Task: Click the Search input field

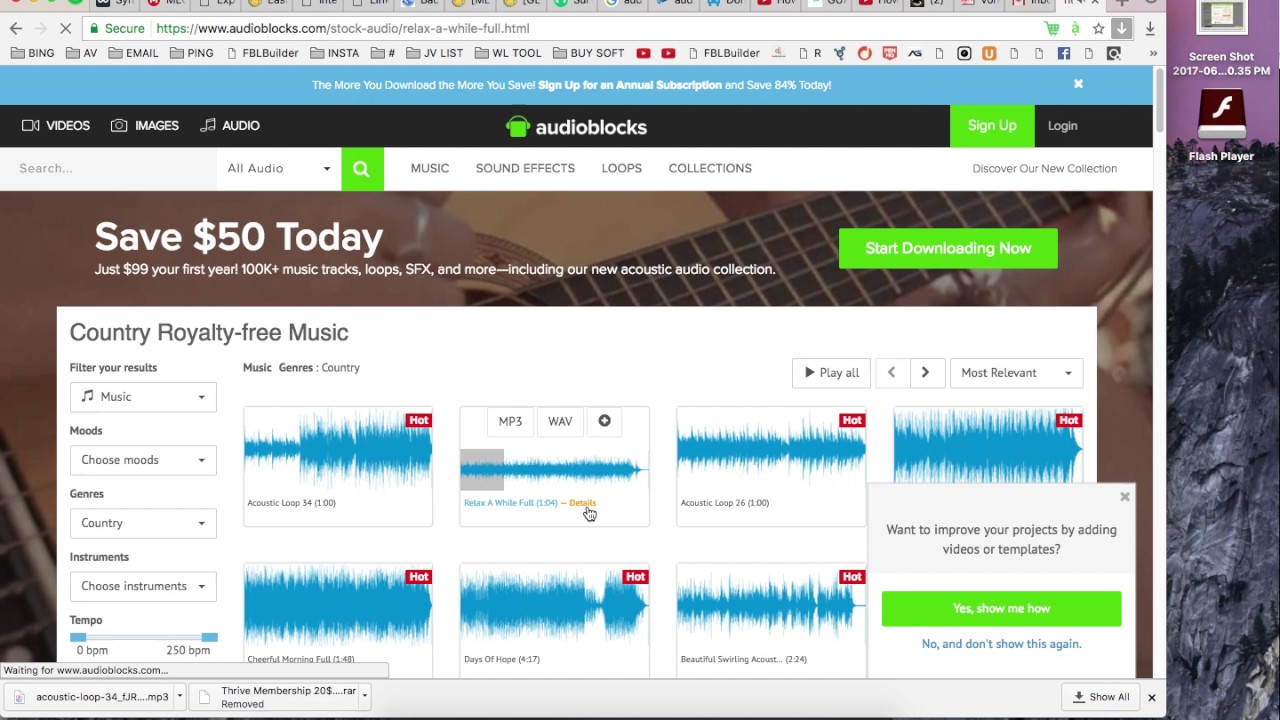Action: click(x=108, y=168)
